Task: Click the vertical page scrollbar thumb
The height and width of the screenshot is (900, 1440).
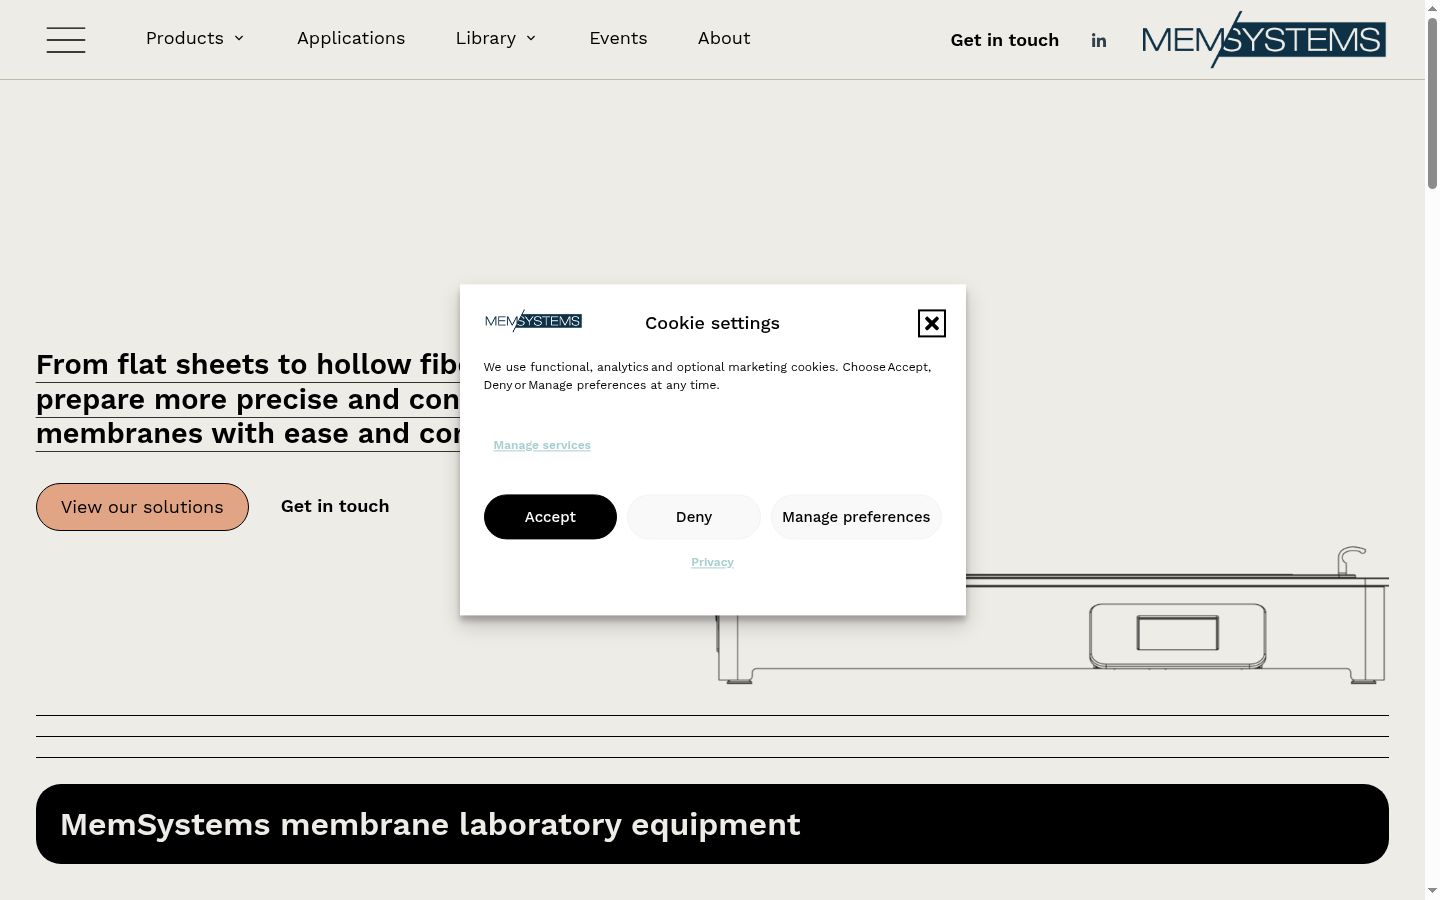Action: click(x=1432, y=100)
